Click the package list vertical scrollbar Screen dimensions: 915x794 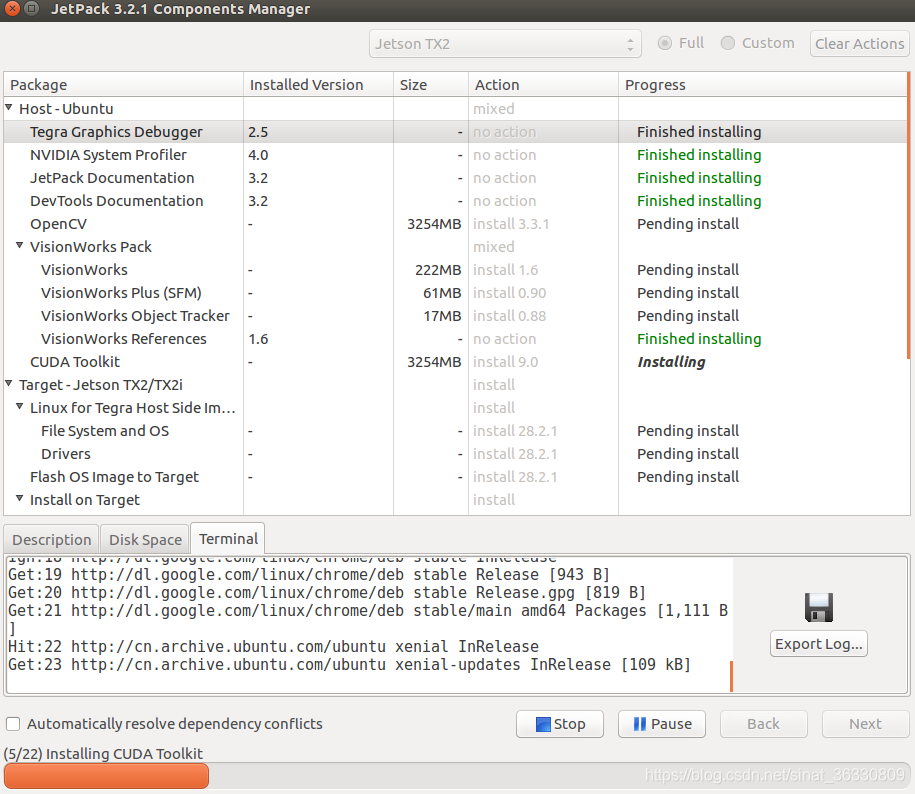point(909,216)
